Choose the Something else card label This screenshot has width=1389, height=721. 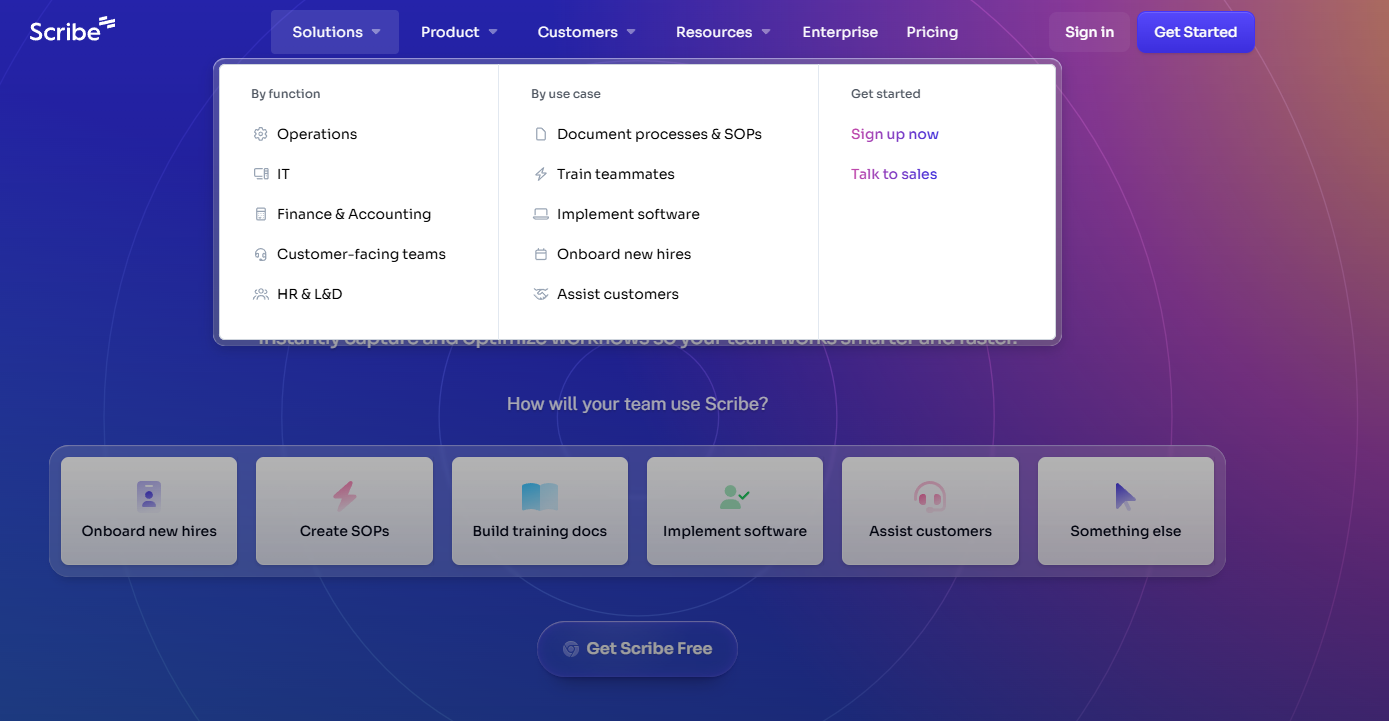[1126, 531]
